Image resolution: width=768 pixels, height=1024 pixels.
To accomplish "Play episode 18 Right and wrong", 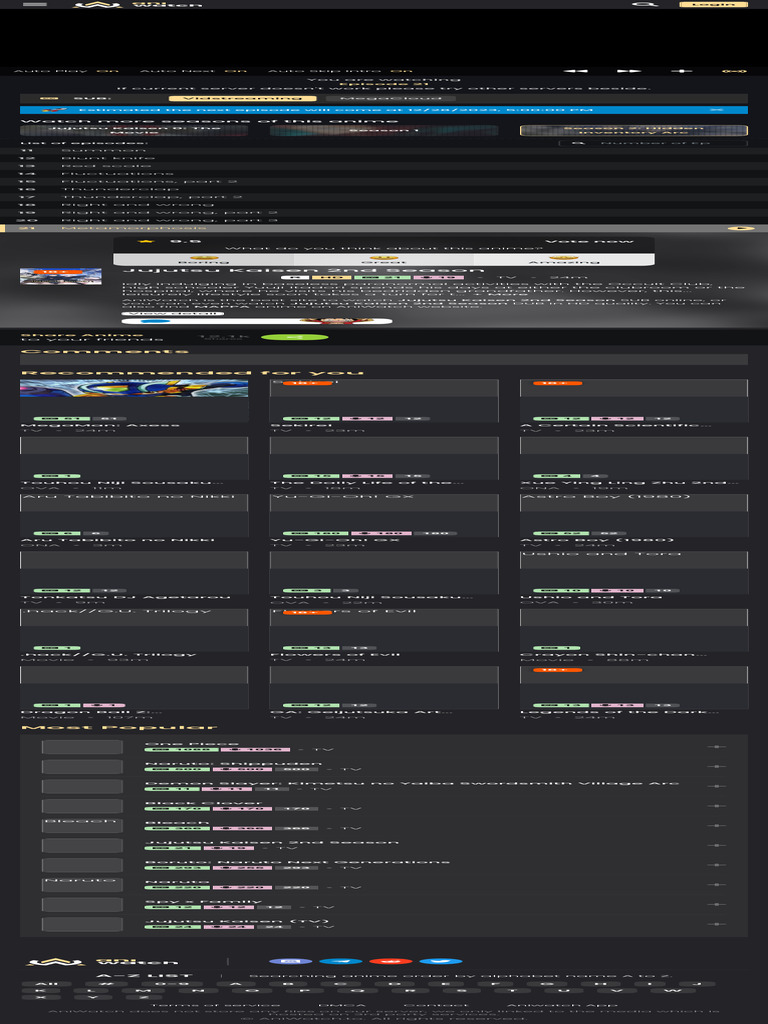I will 384,204.
